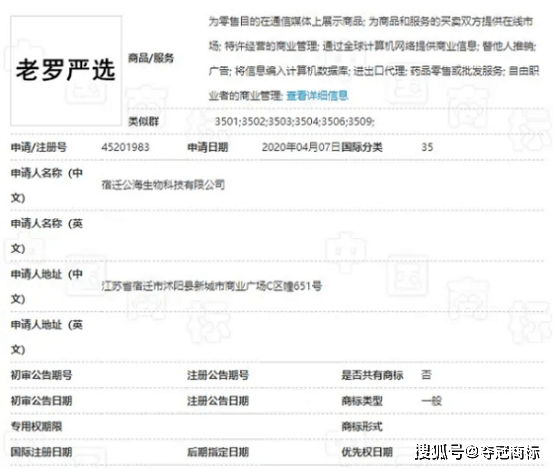
Task: Open the 查看详细信息 link
Action: click(x=317, y=95)
